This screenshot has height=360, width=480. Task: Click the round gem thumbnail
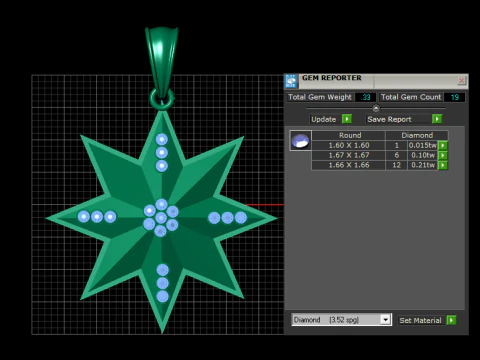300,140
